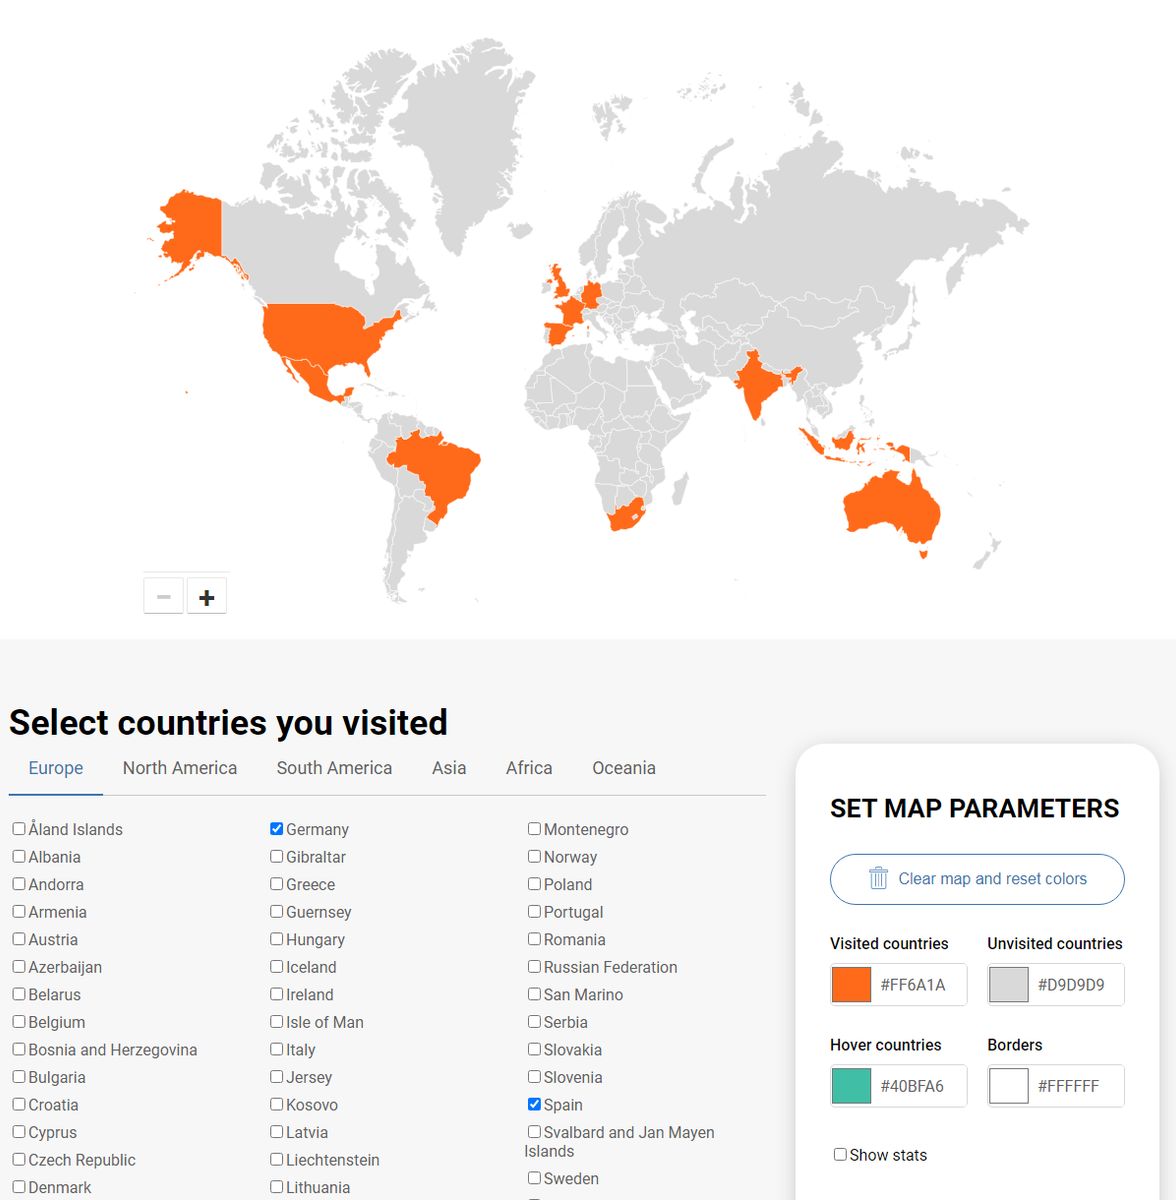Check the Iceland checkbox
This screenshot has height=1200, width=1176.
coord(276,967)
